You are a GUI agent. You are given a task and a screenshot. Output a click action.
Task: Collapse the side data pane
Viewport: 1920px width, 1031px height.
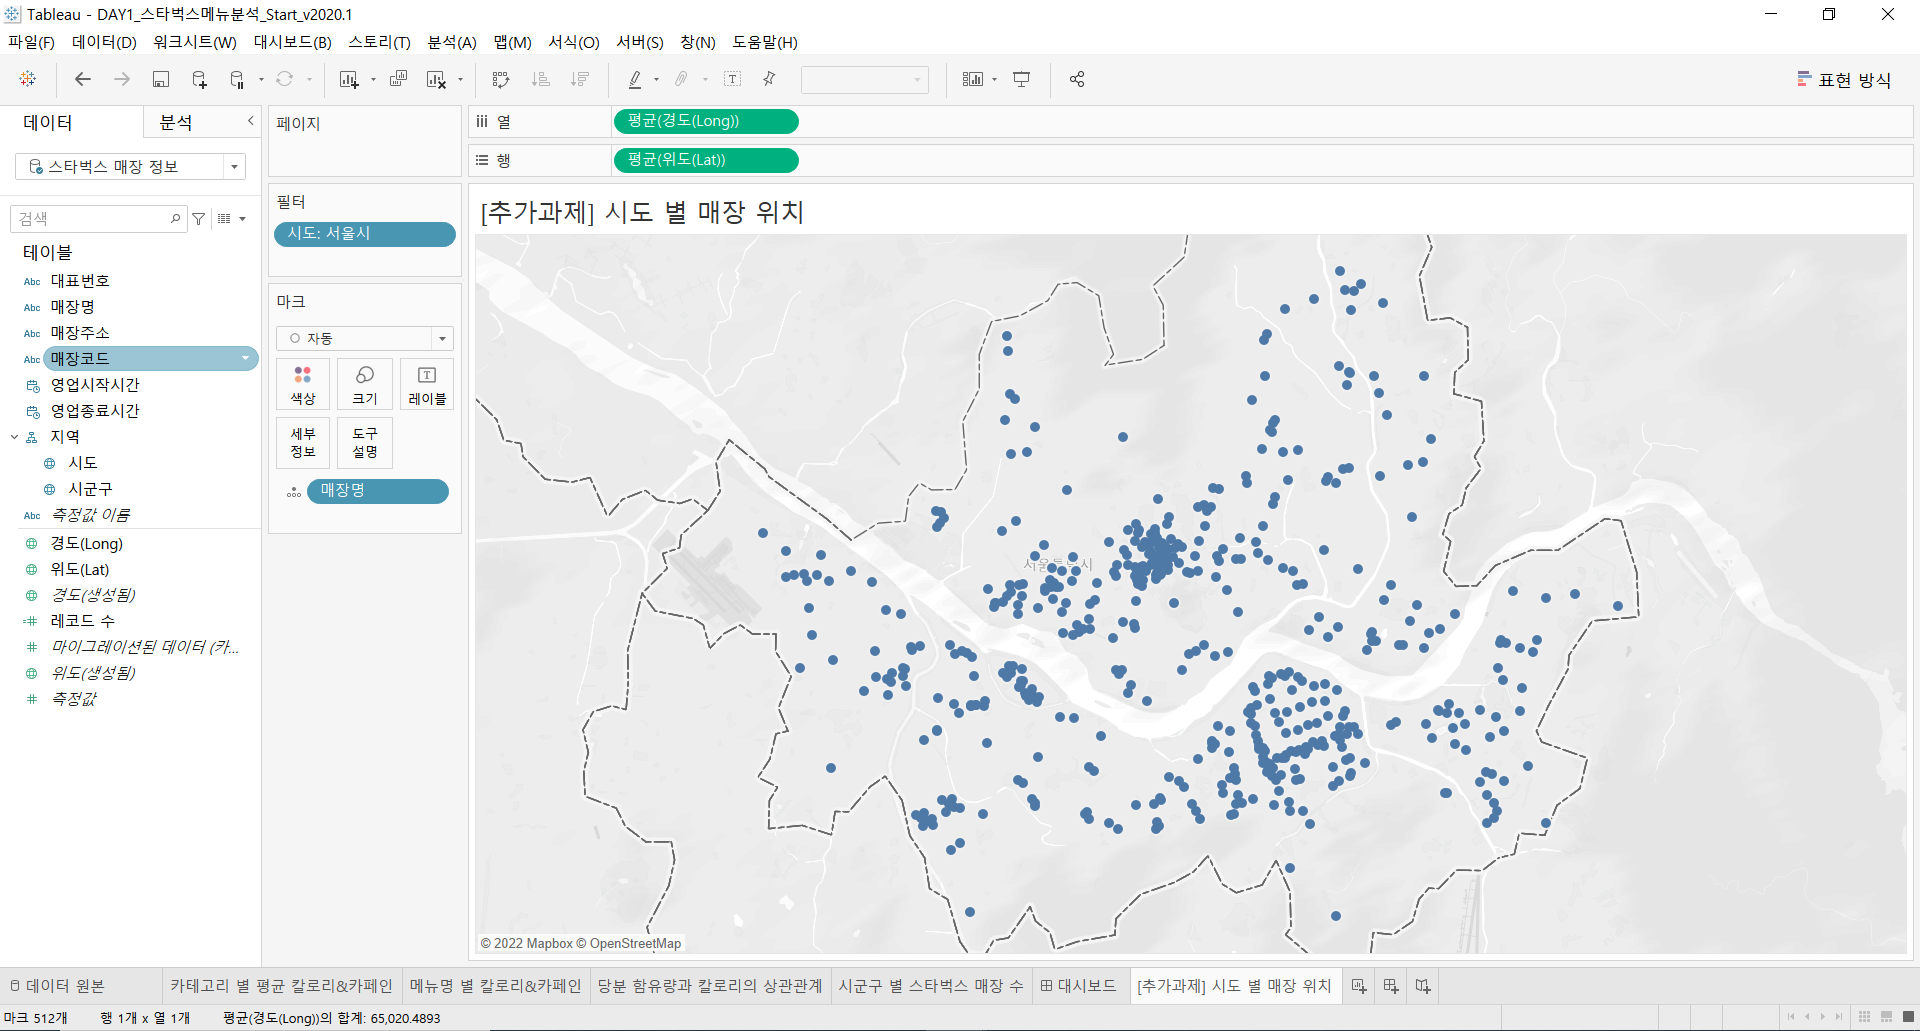[251, 121]
